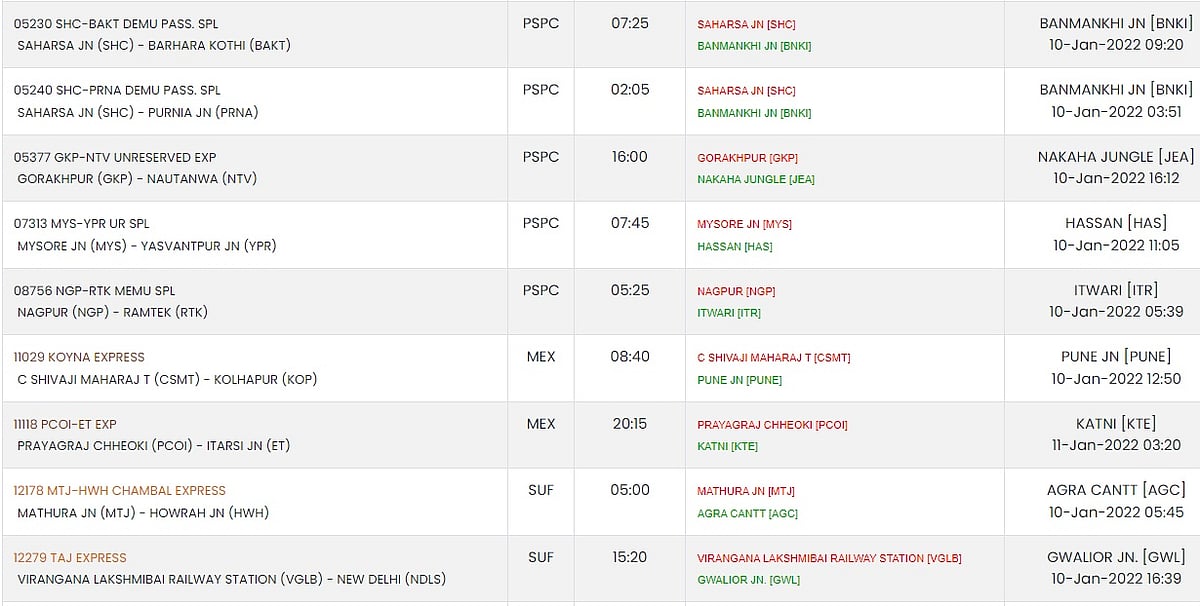Viewport: 1200px width, 606px height.
Task: Click the red VIRANGANA LAKSHMIBAI RAILWAY STATION [VGLB] text
Action: click(x=829, y=559)
